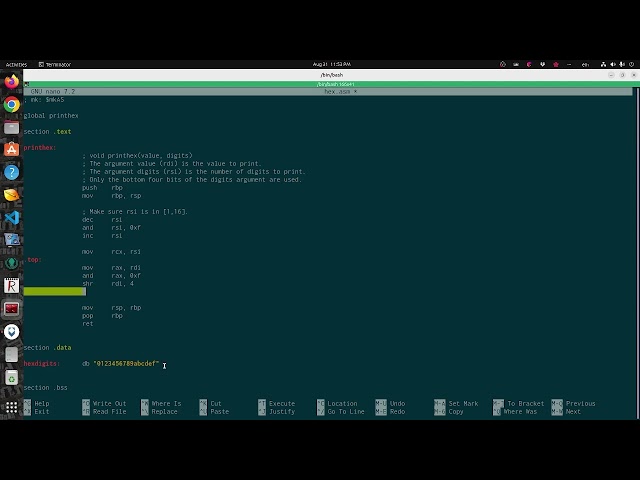
Task: Open the image viewer dock icon below VS Code
Action: pyautogui.click(x=11, y=240)
